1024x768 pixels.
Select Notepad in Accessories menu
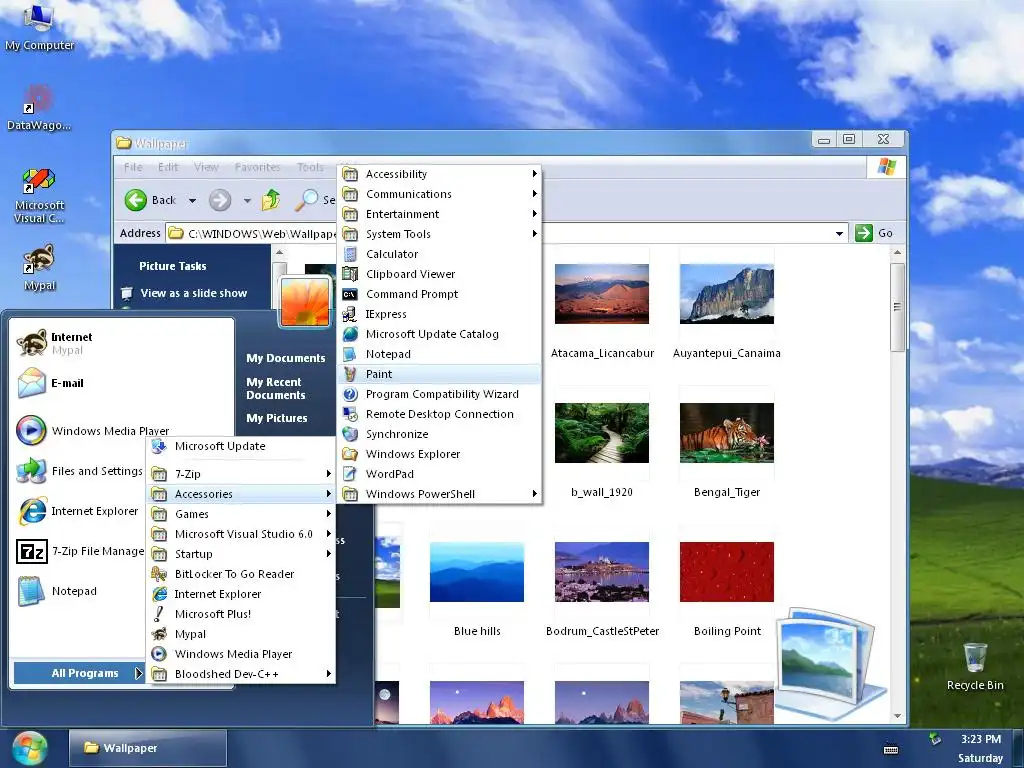[440, 354]
